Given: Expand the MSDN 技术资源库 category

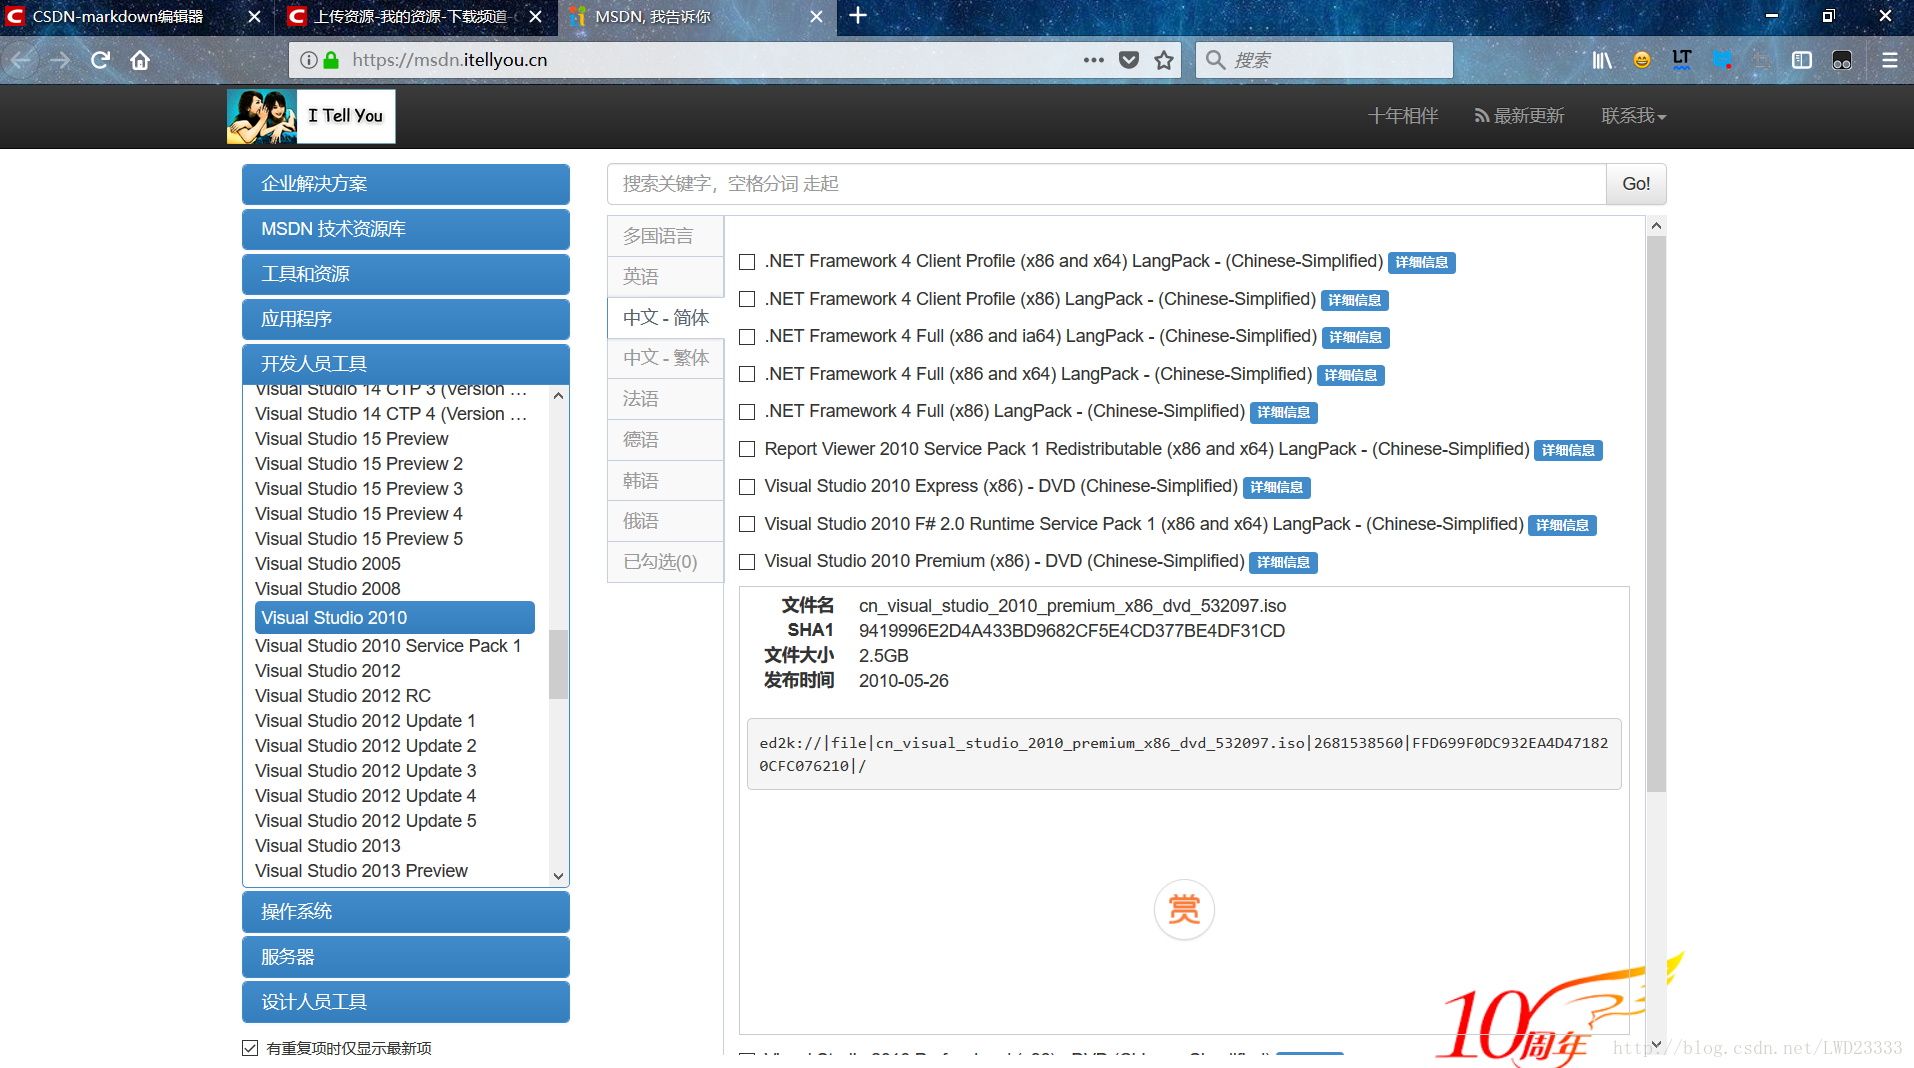Looking at the screenshot, I should [406, 229].
